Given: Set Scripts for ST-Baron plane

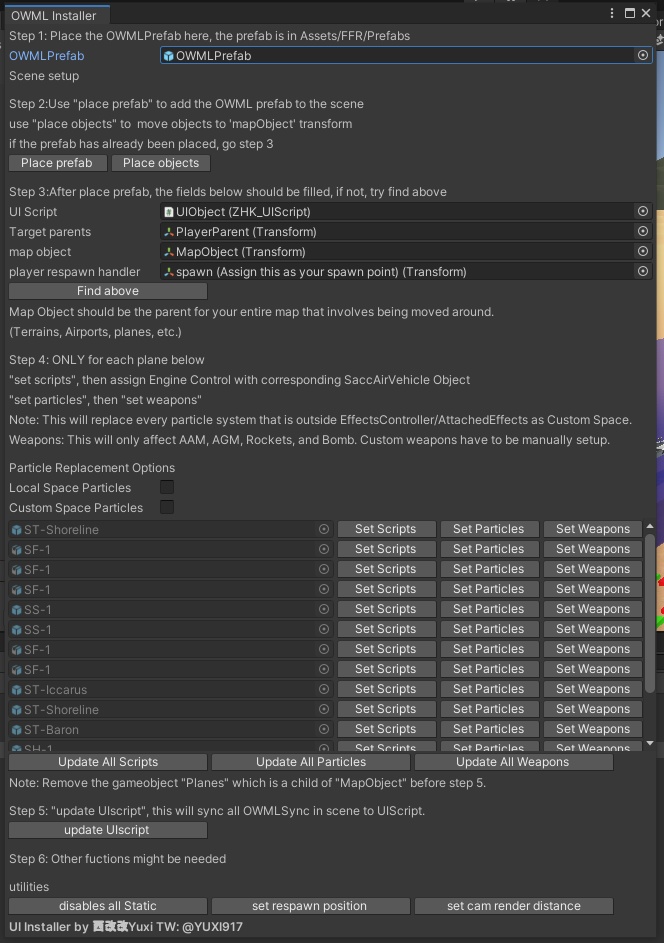Looking at the screenshot, I should click(386, 729).
